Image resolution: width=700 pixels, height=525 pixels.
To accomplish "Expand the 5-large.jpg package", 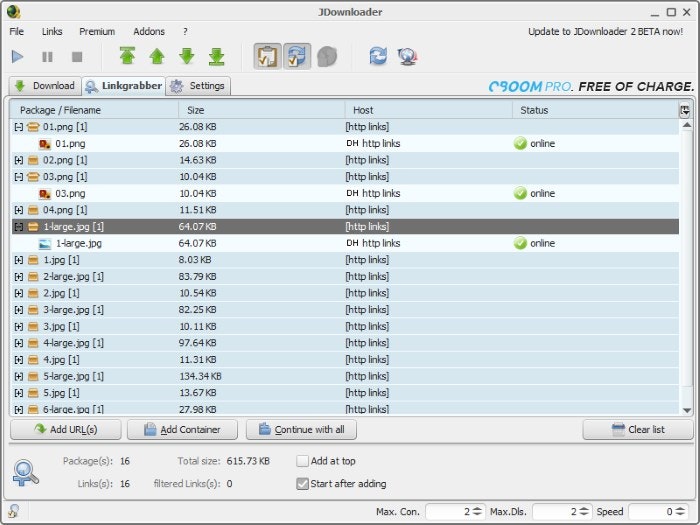I will click(18, 377).
